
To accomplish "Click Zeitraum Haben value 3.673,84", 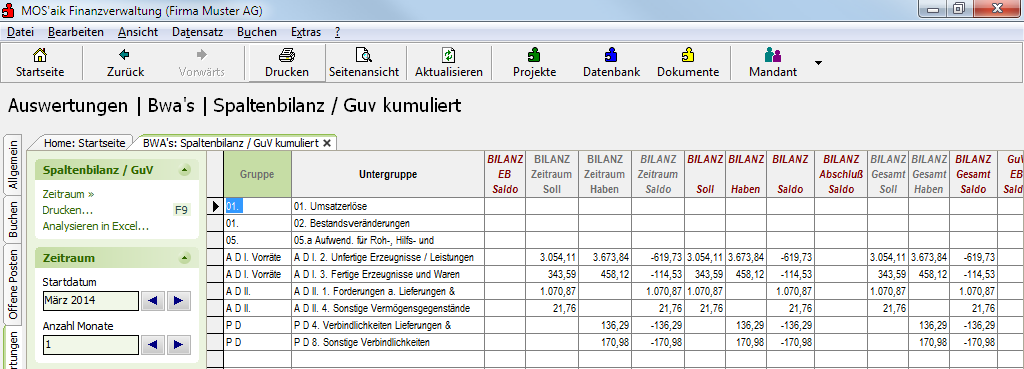I will click(x=605, y=257).
